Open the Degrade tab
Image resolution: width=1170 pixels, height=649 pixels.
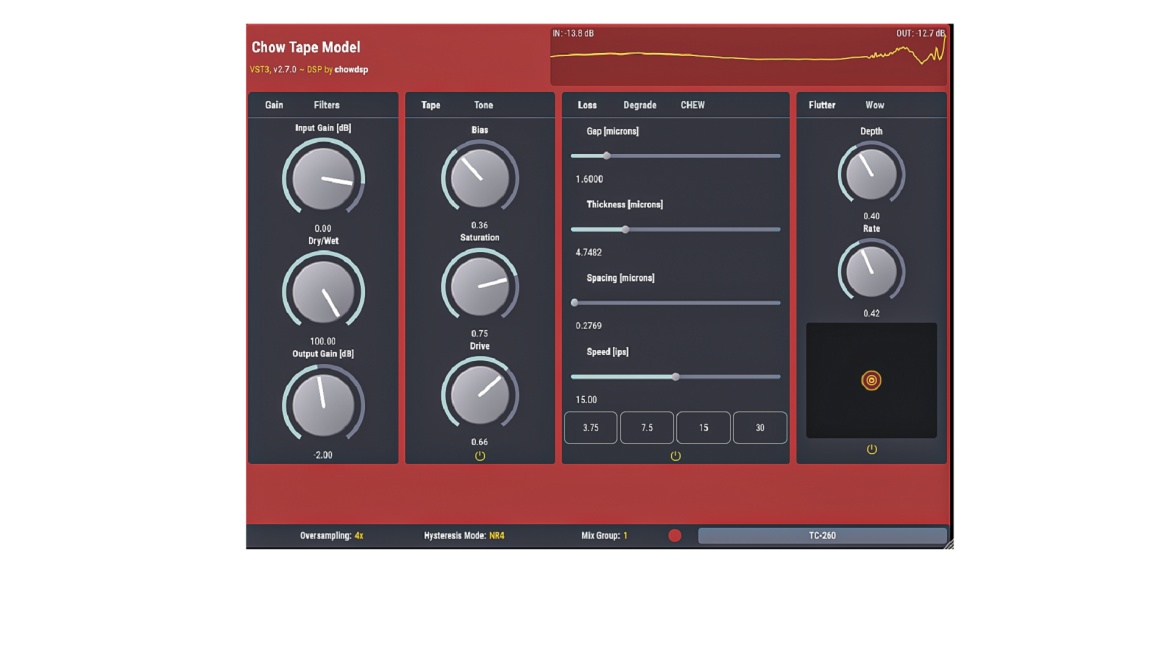[x=640, y=105]
